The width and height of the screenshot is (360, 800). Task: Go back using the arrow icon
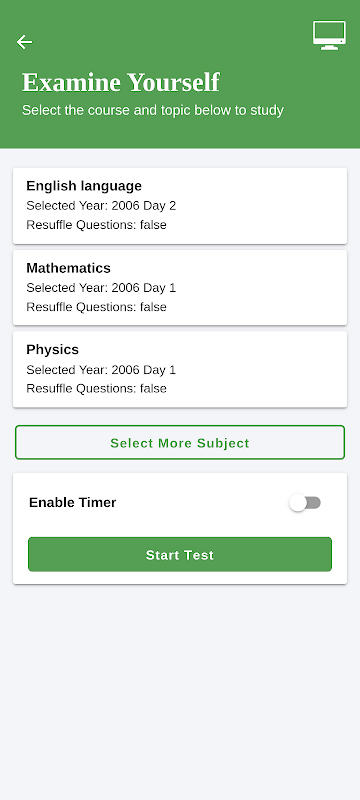[x=24, y=42]
